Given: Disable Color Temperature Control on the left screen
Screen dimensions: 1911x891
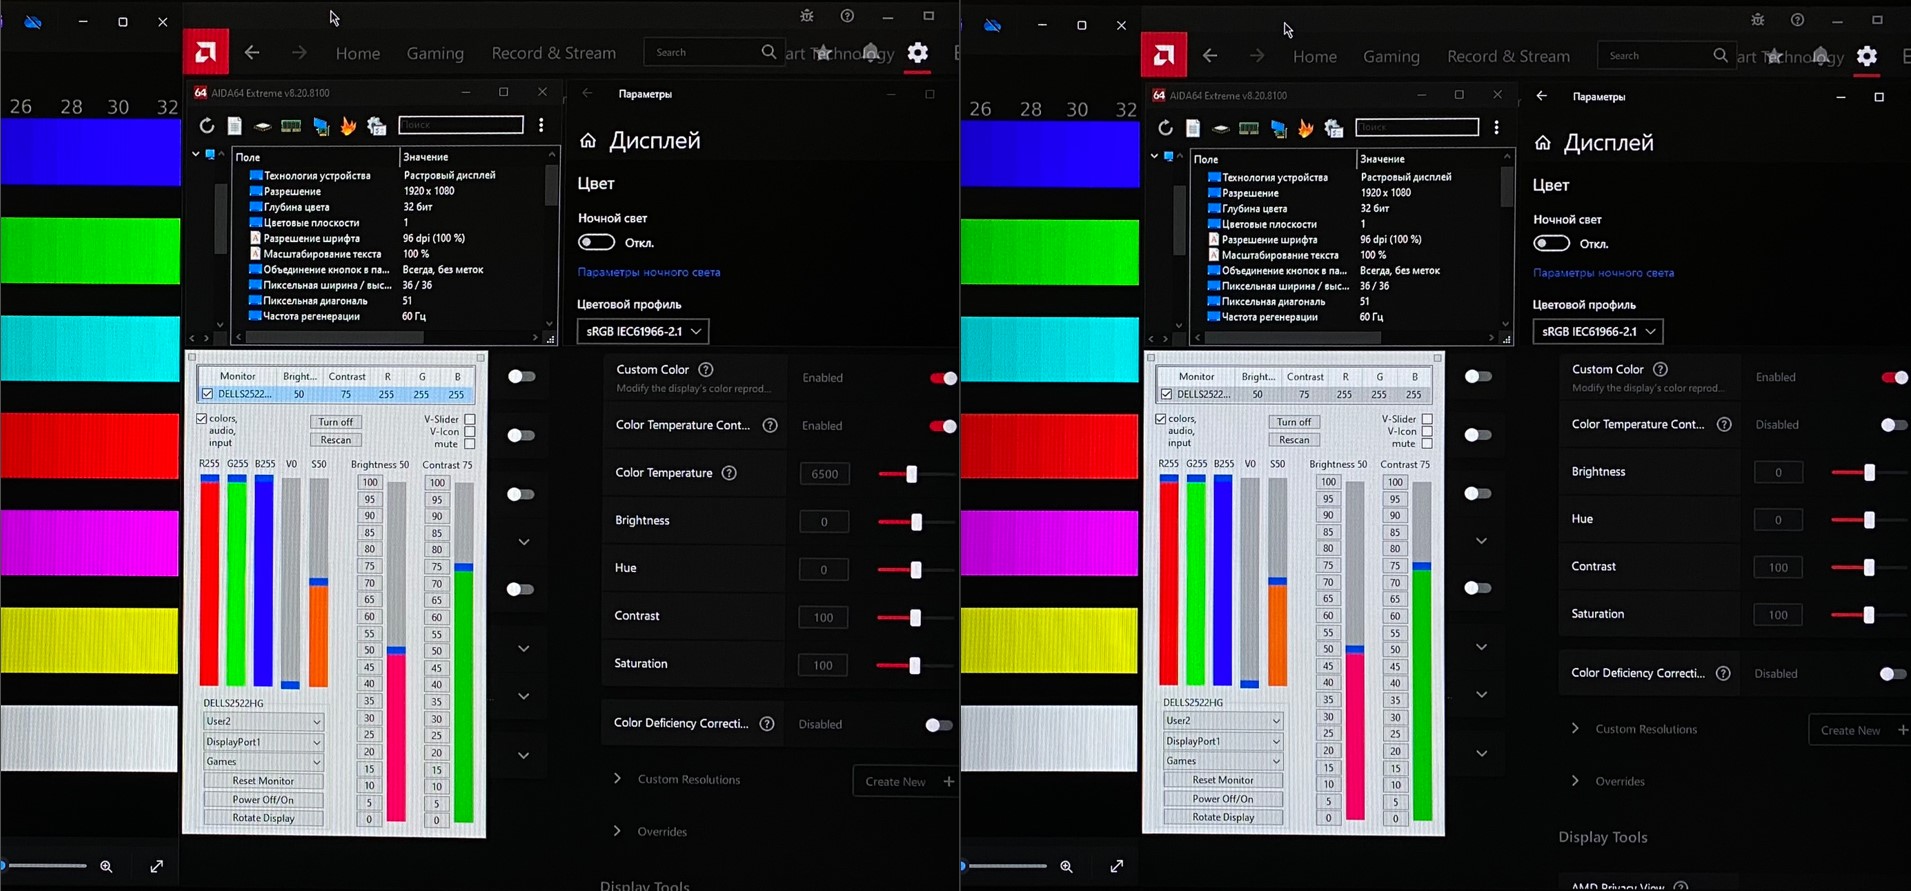Looking at the screenshot, I should (942, 426).
